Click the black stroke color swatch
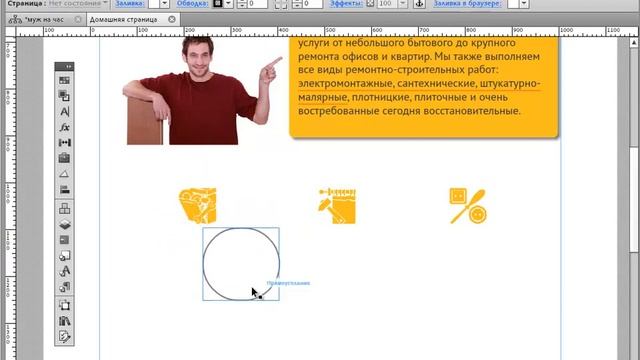This screenshot has height=360, width=640. tap(218, 4)
